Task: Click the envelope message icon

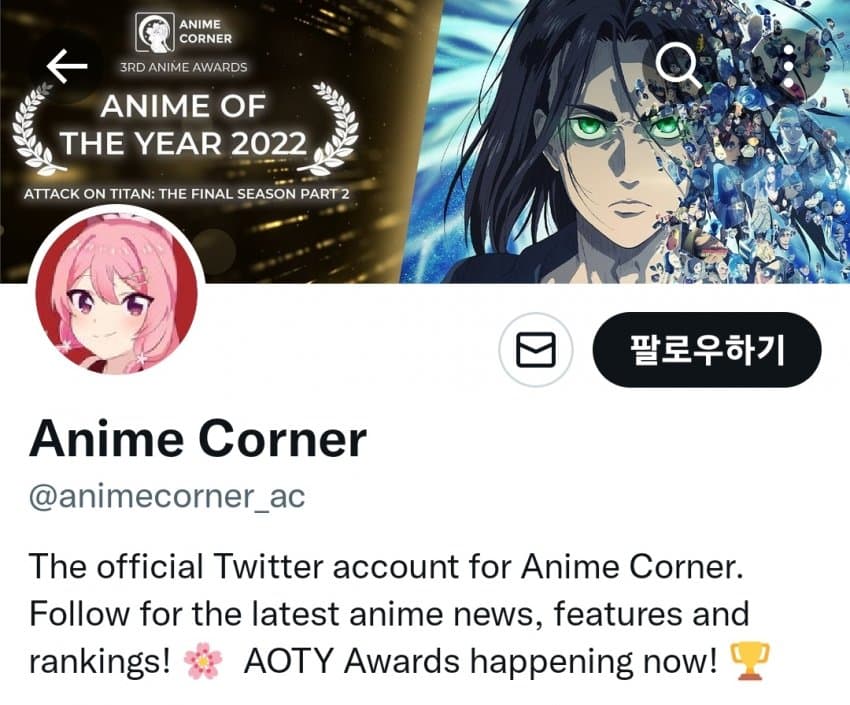Action: click(536, 350)
